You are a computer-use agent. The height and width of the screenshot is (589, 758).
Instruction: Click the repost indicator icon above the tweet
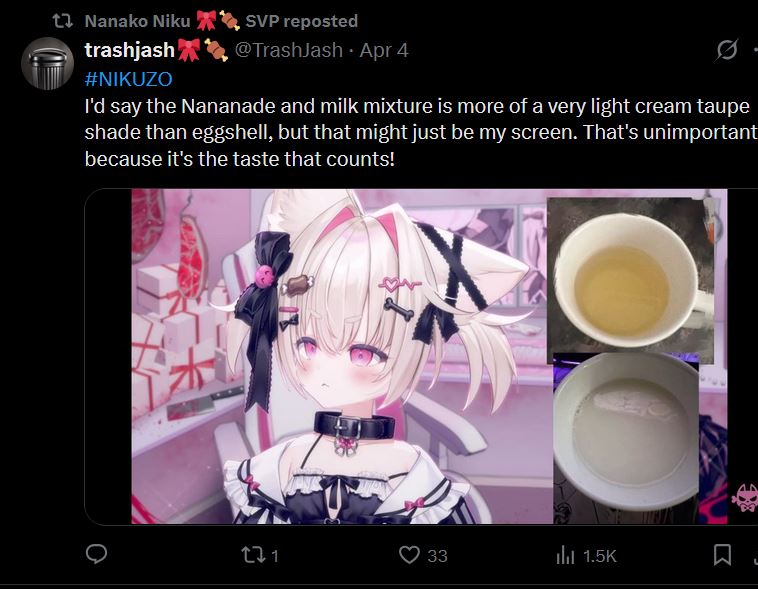[x=62, y=21]
